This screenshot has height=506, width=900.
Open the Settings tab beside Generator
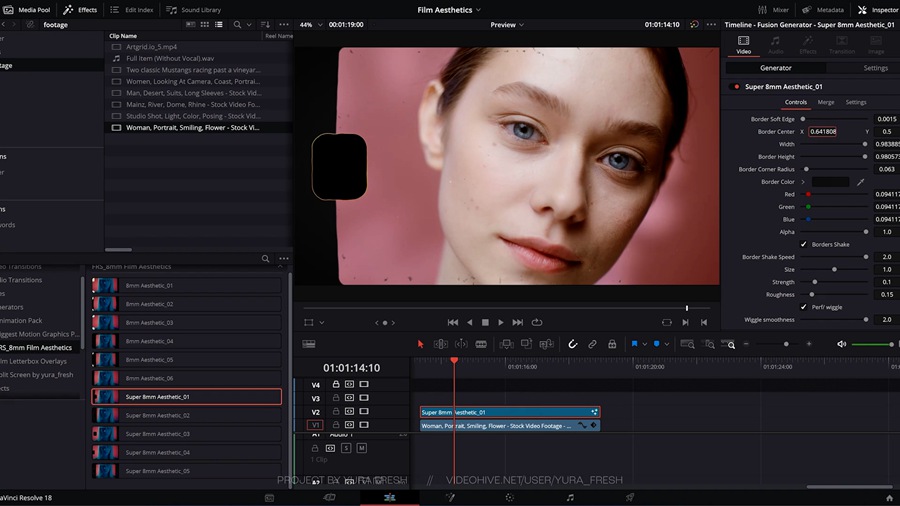(x=875, y=68)
